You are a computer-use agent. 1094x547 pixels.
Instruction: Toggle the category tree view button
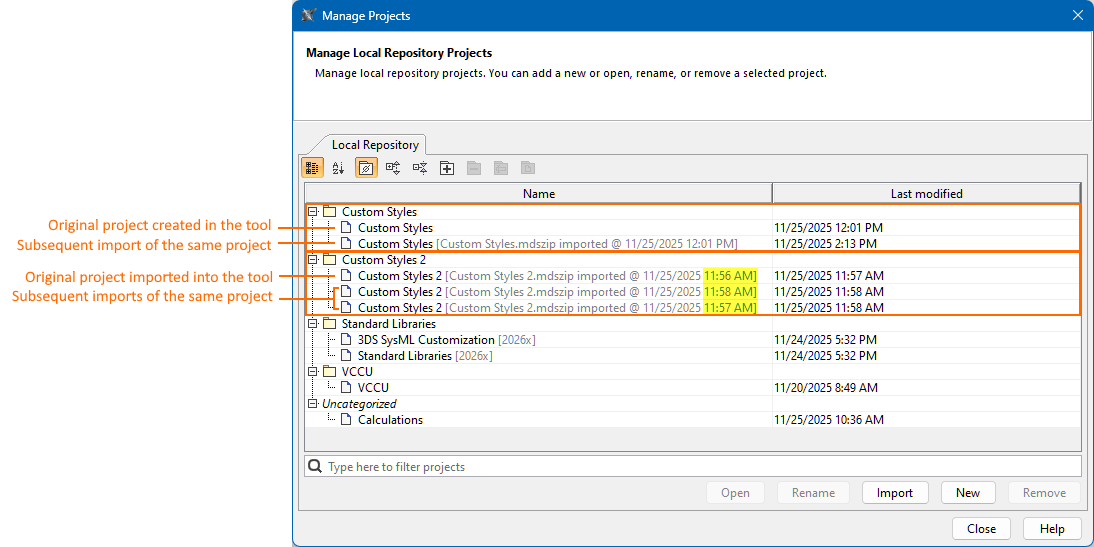click(x=312, y=168)
